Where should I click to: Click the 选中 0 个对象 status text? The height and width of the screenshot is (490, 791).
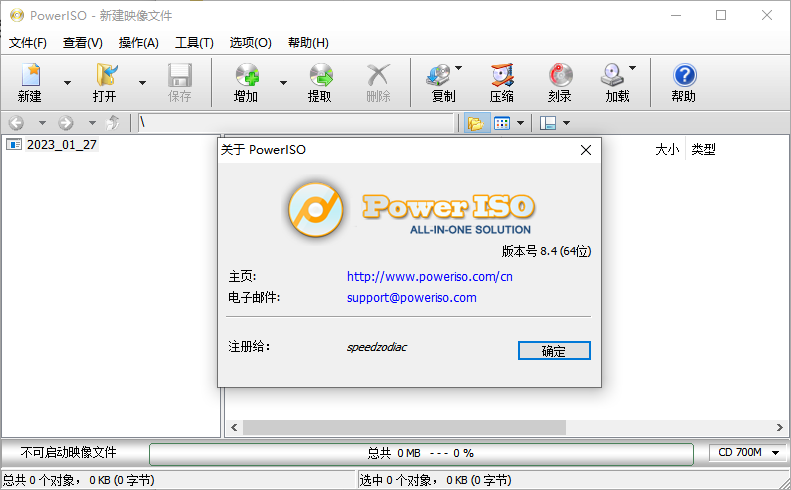[x=436, y=480]
